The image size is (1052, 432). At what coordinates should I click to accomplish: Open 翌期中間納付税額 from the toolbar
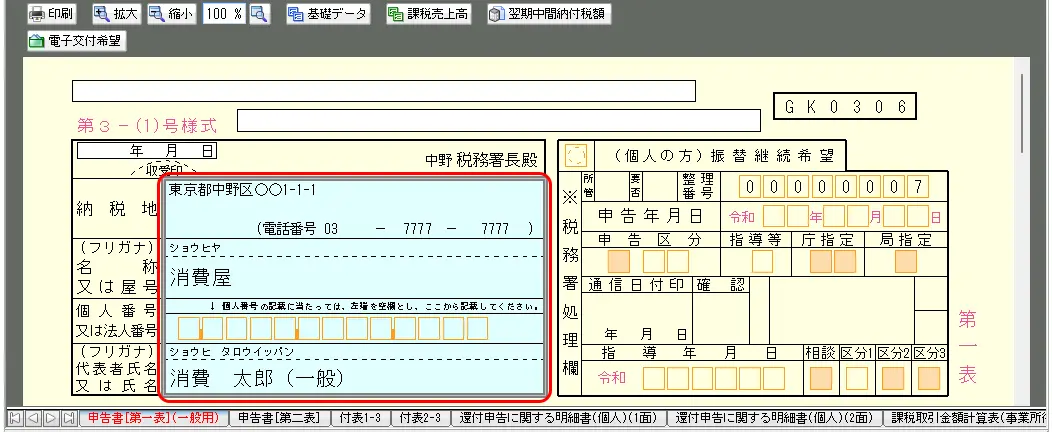pyautogui.click(x=548, y=14)
